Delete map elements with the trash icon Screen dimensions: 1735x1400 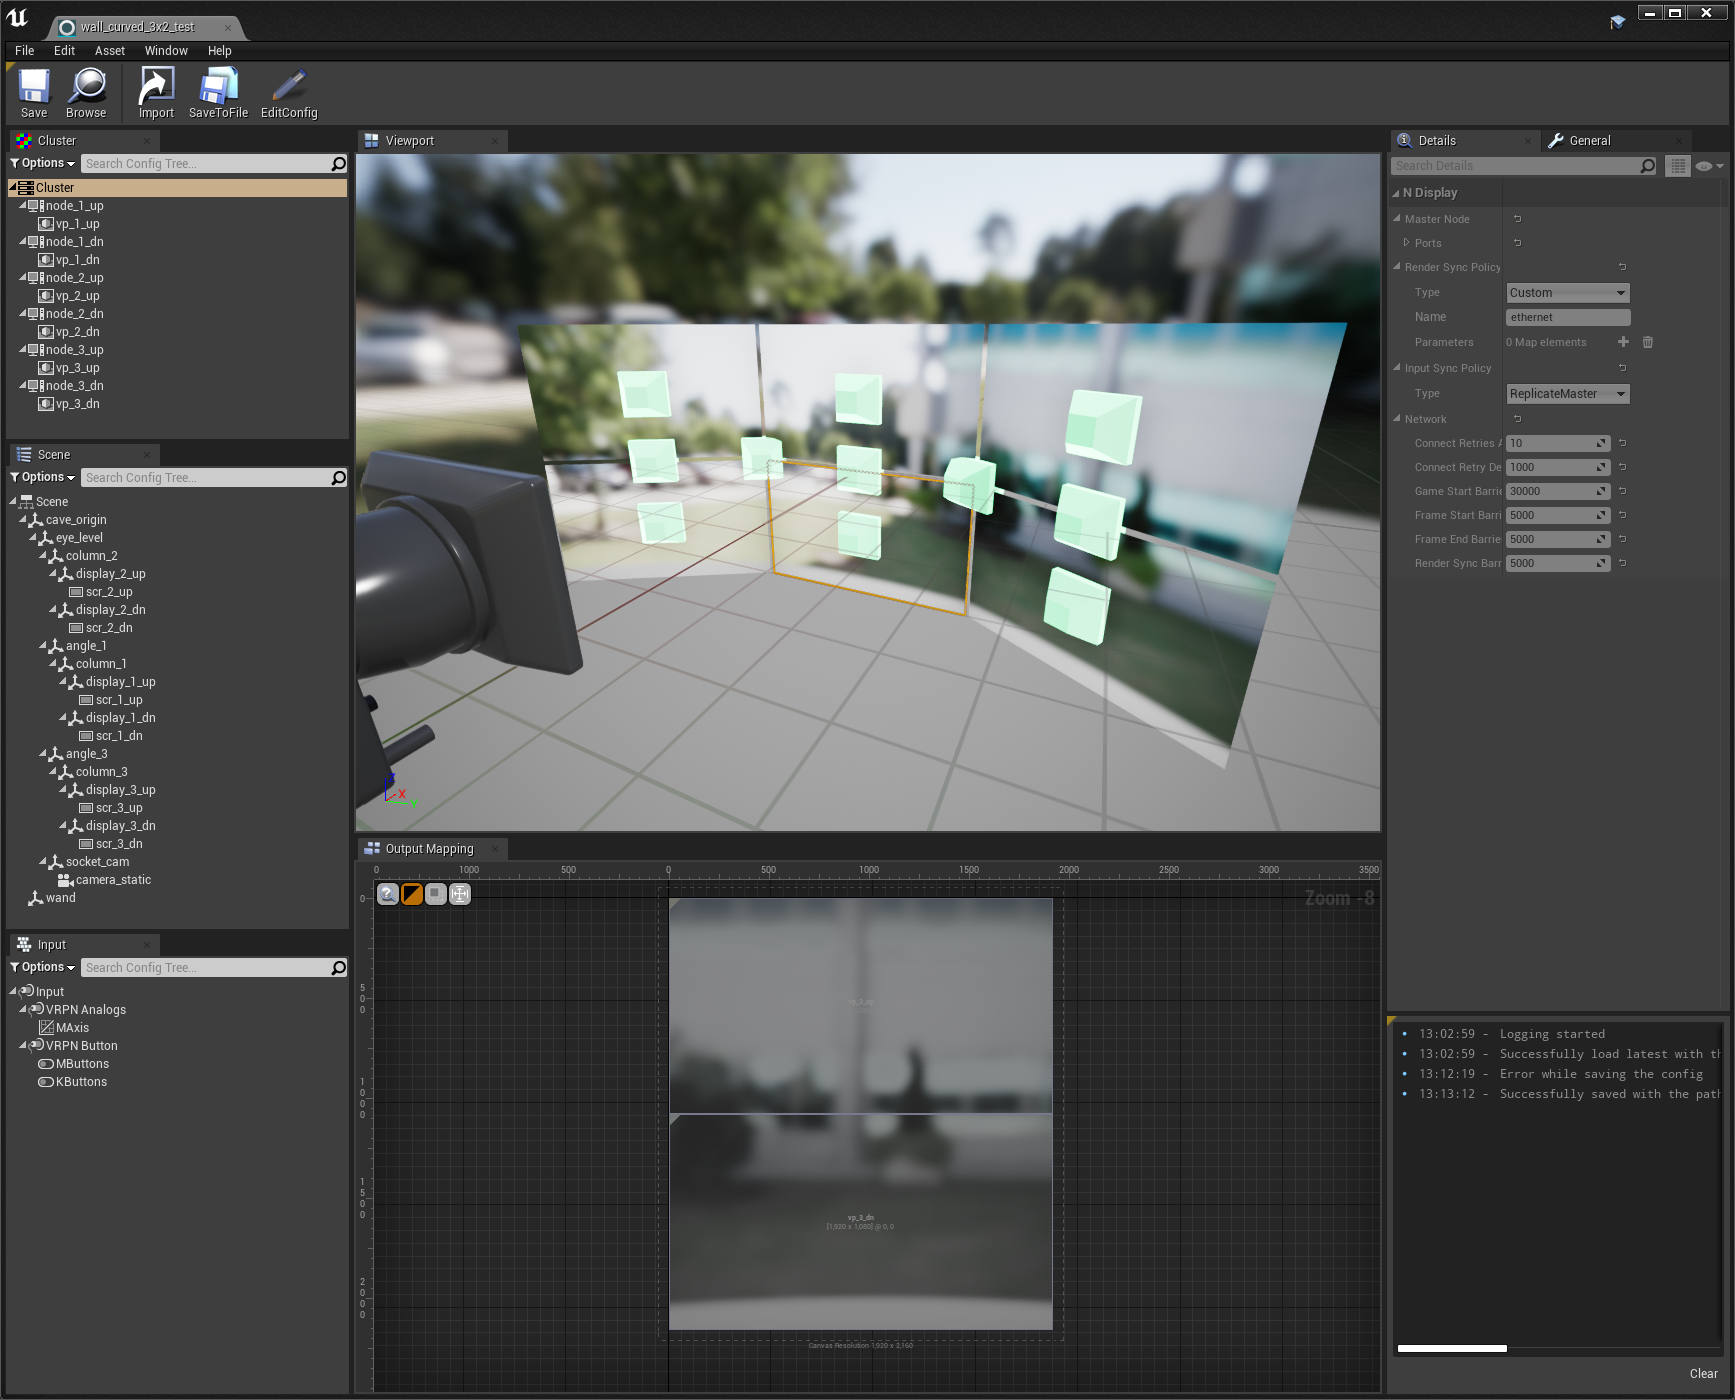1648,342
